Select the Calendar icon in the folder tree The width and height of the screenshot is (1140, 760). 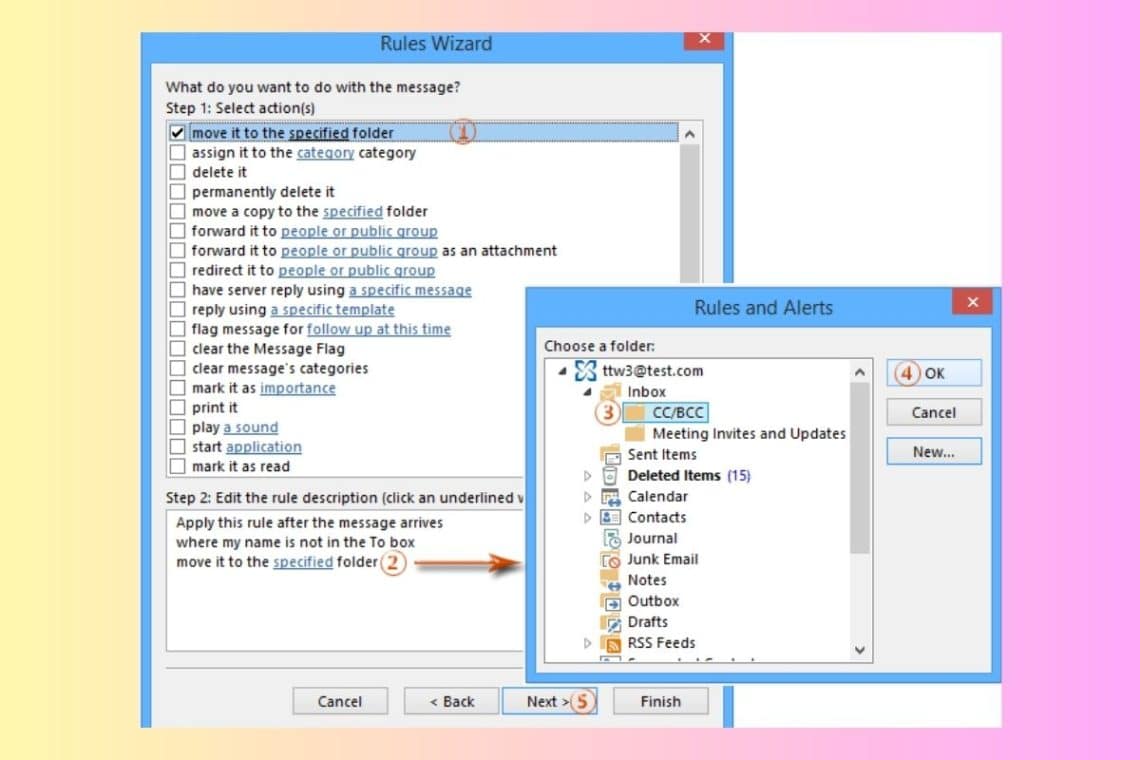(613, 496)
